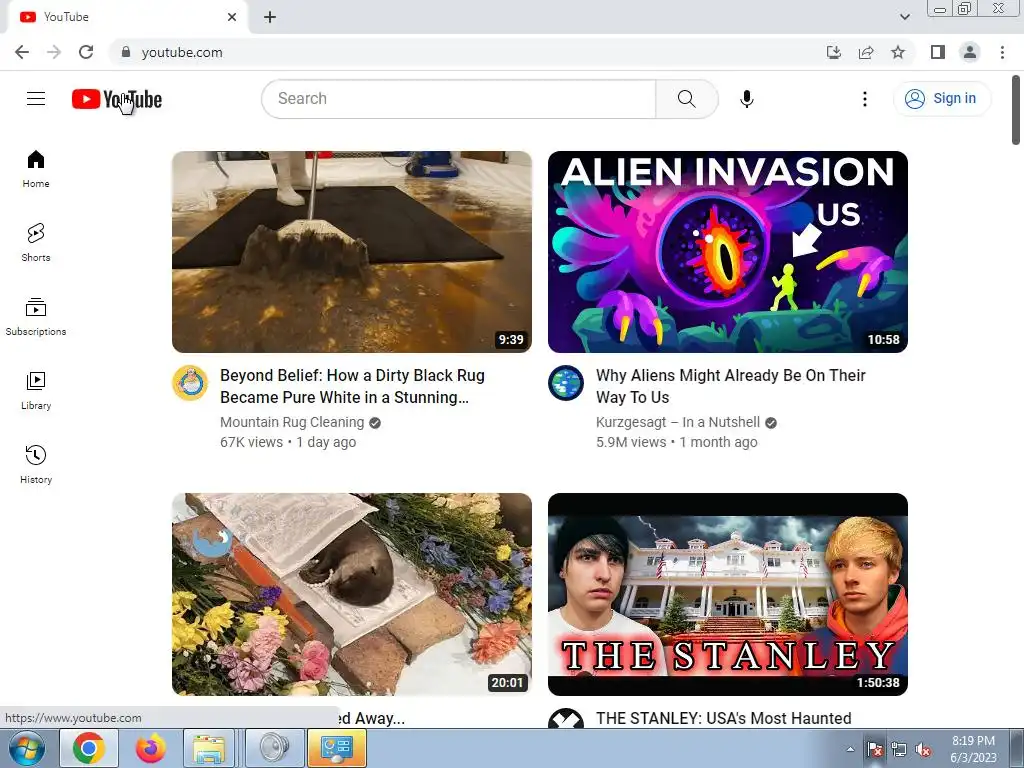
Task: Click Kurzgesagt channel avatar
Action: (x=566, y=383)
